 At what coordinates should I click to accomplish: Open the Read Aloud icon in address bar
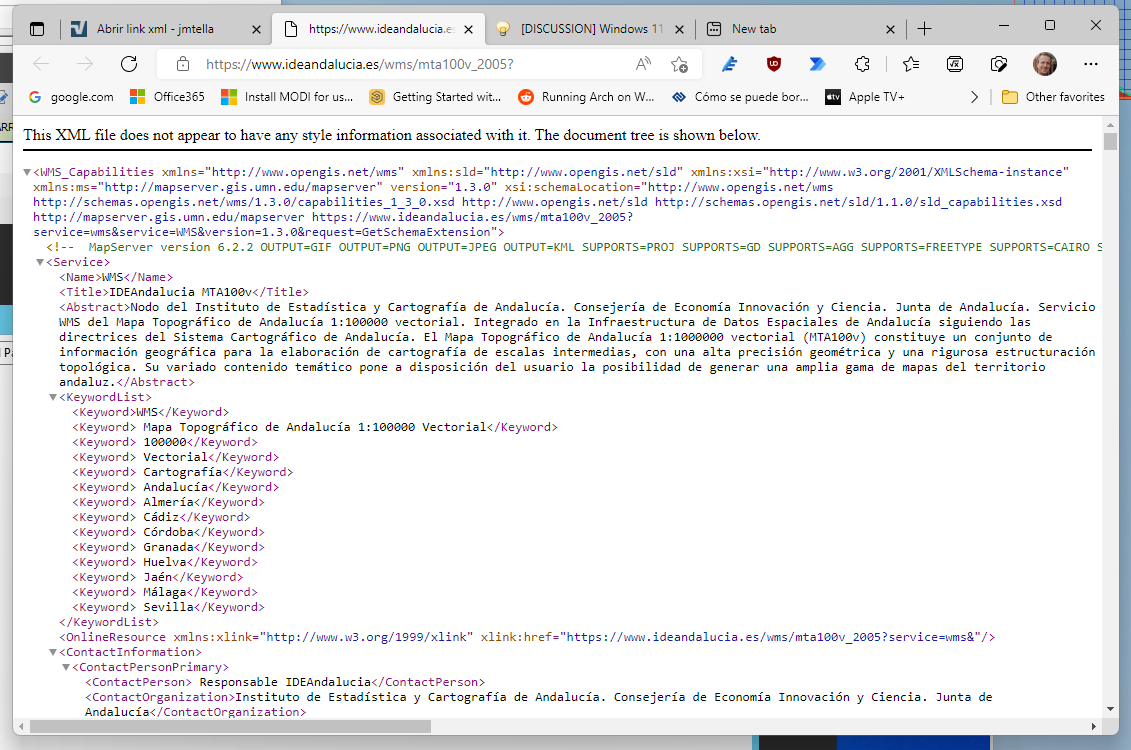pos(644,64)
